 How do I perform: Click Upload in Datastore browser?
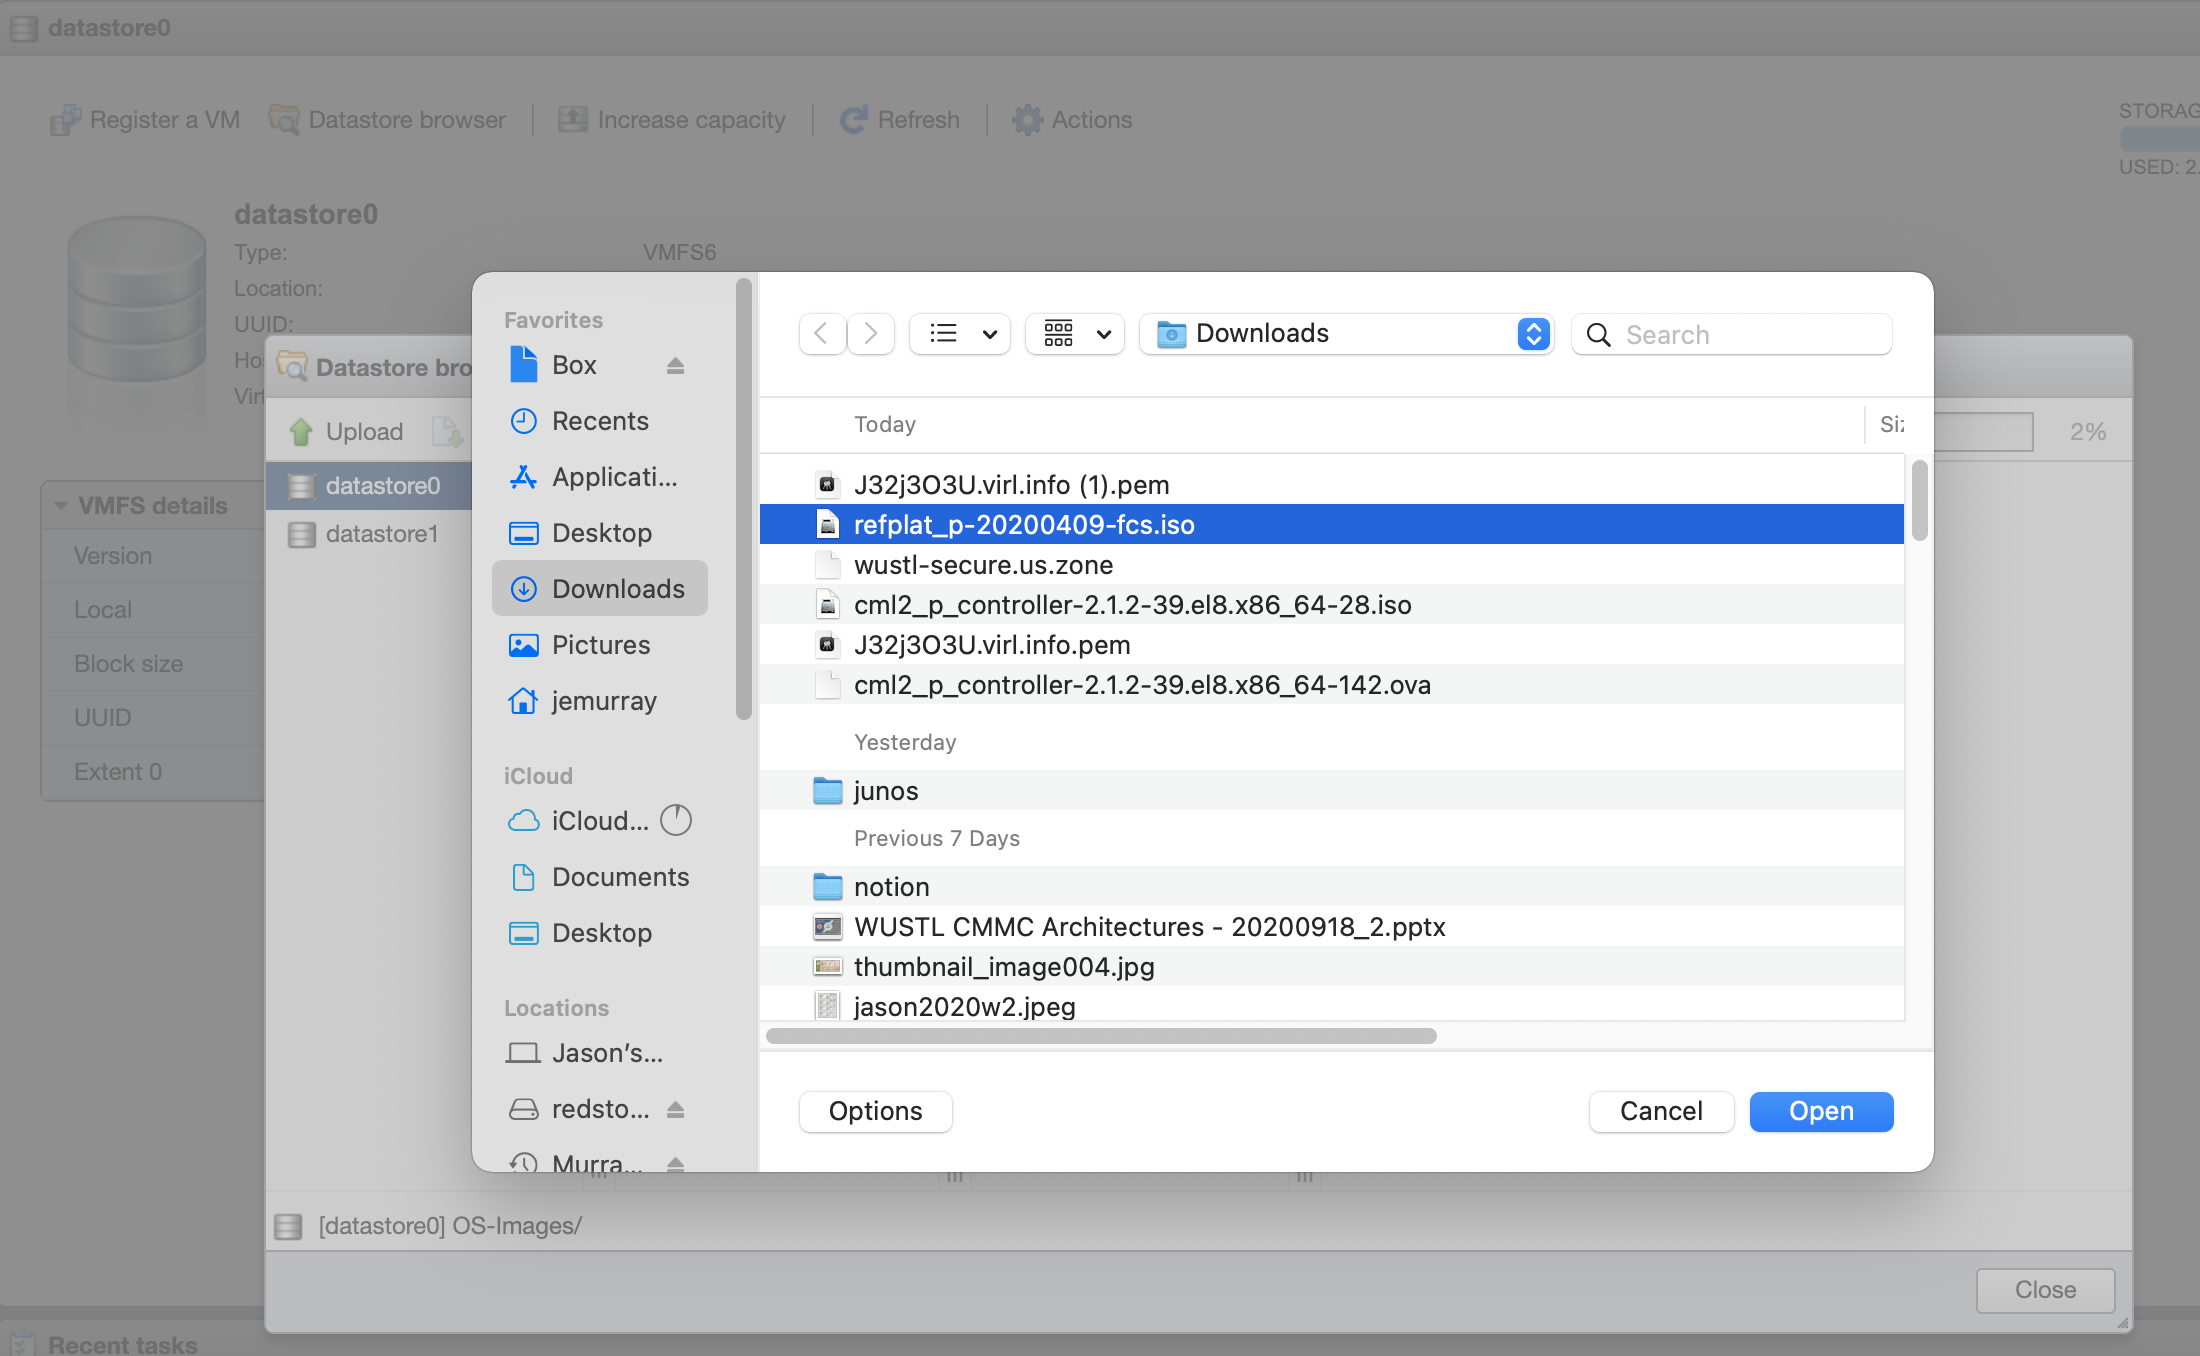pos(348,432)
